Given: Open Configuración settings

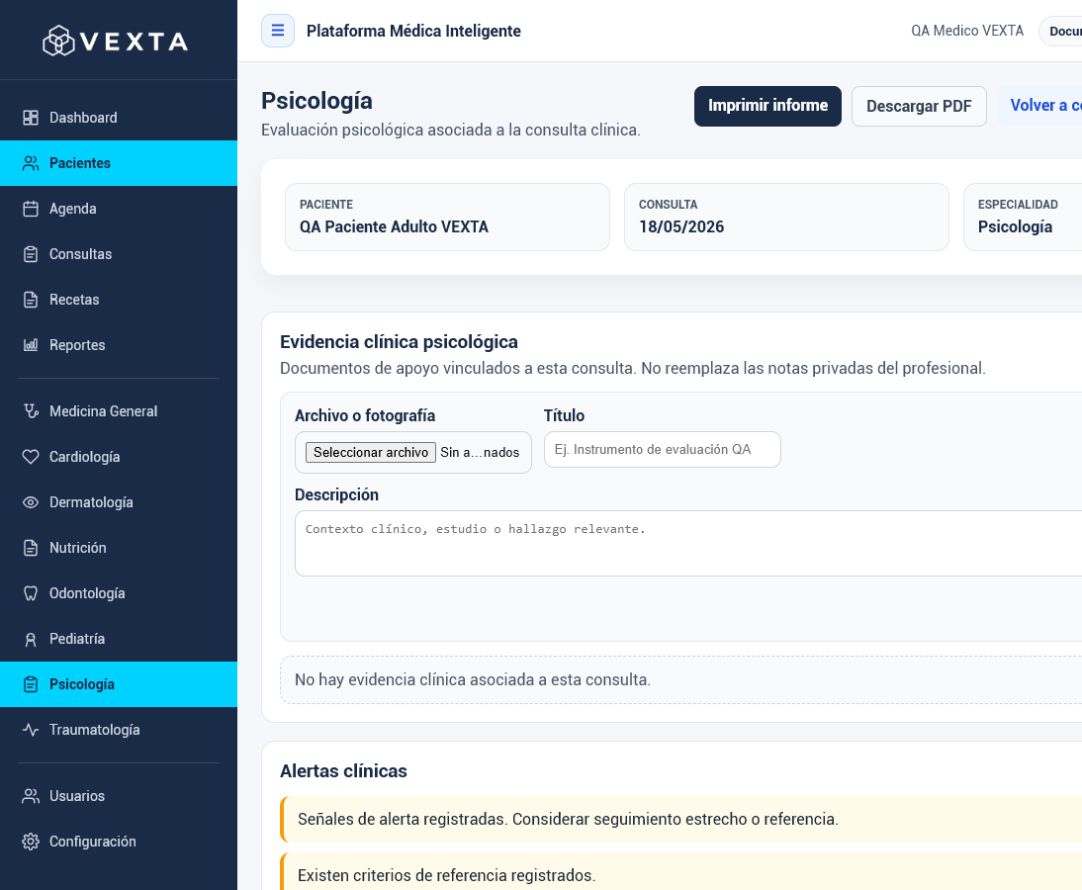Looking at the screenshot, I should [x=119, y=842].
